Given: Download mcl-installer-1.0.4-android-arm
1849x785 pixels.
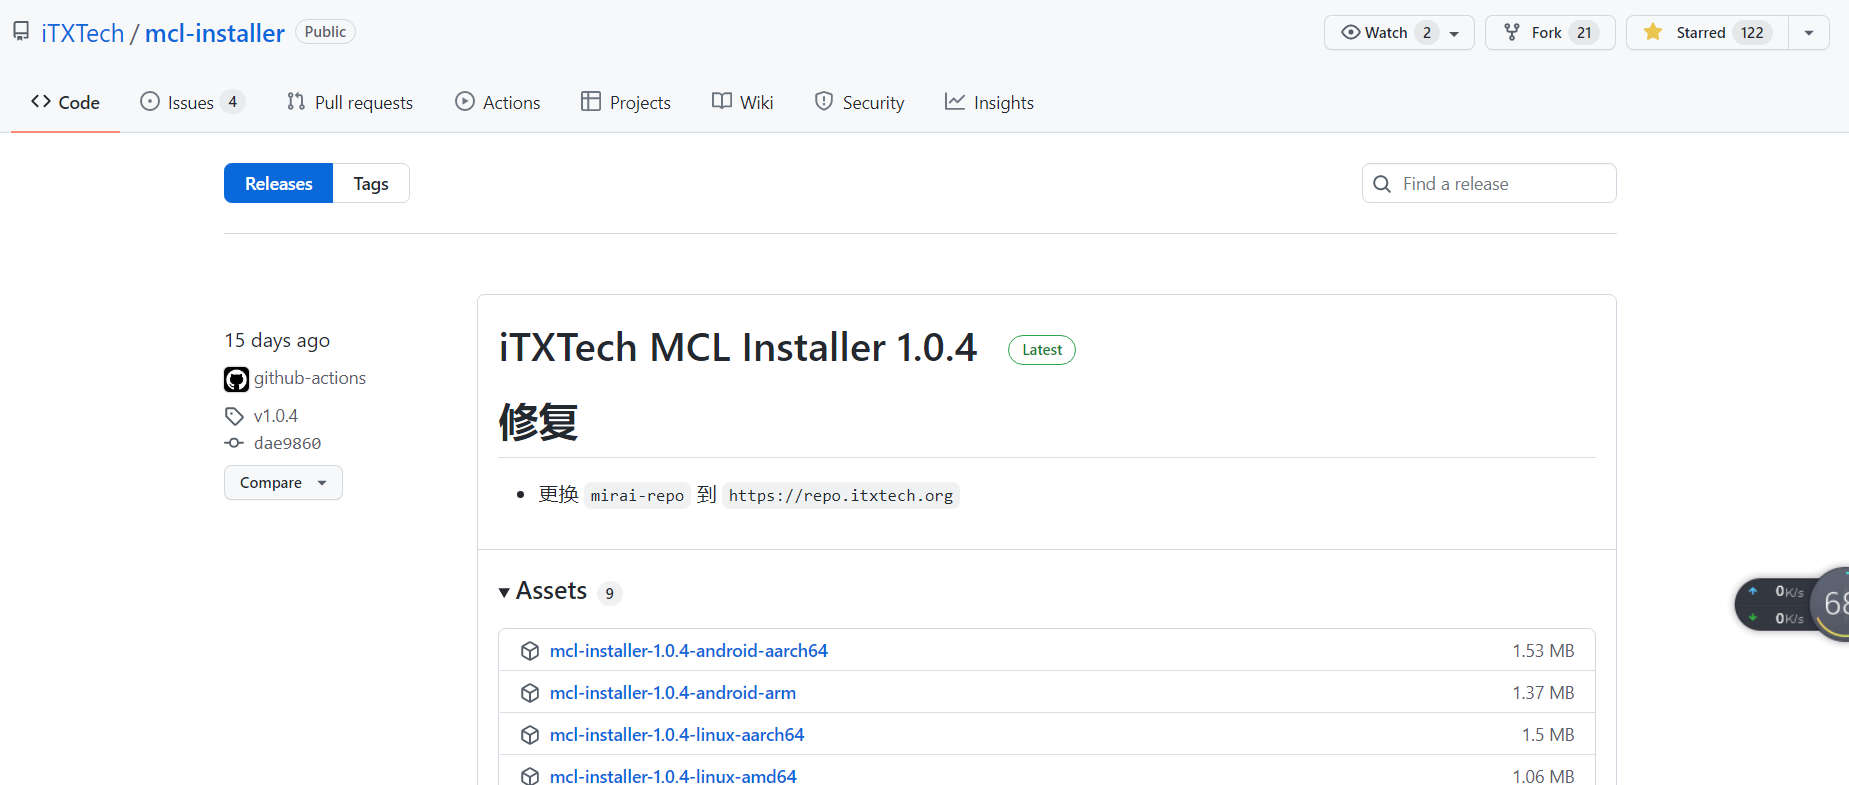Looking at the screenshot, I should pyautogui.click(x=673, y=693).
